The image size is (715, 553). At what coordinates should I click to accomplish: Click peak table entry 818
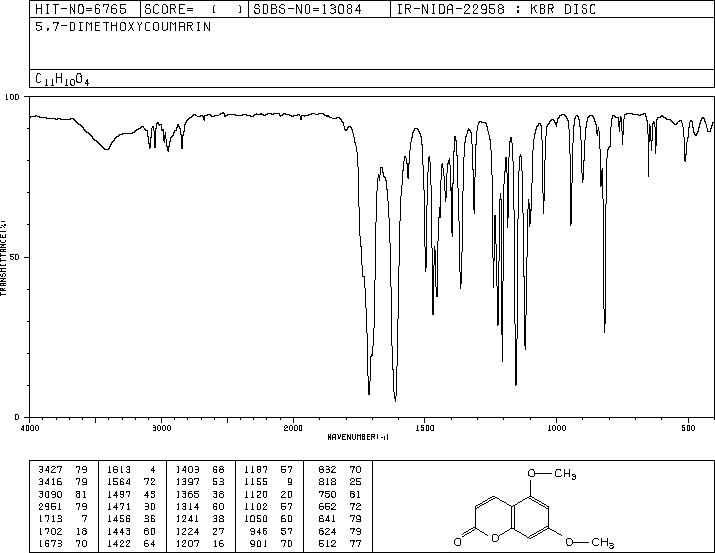click(327, 482)
